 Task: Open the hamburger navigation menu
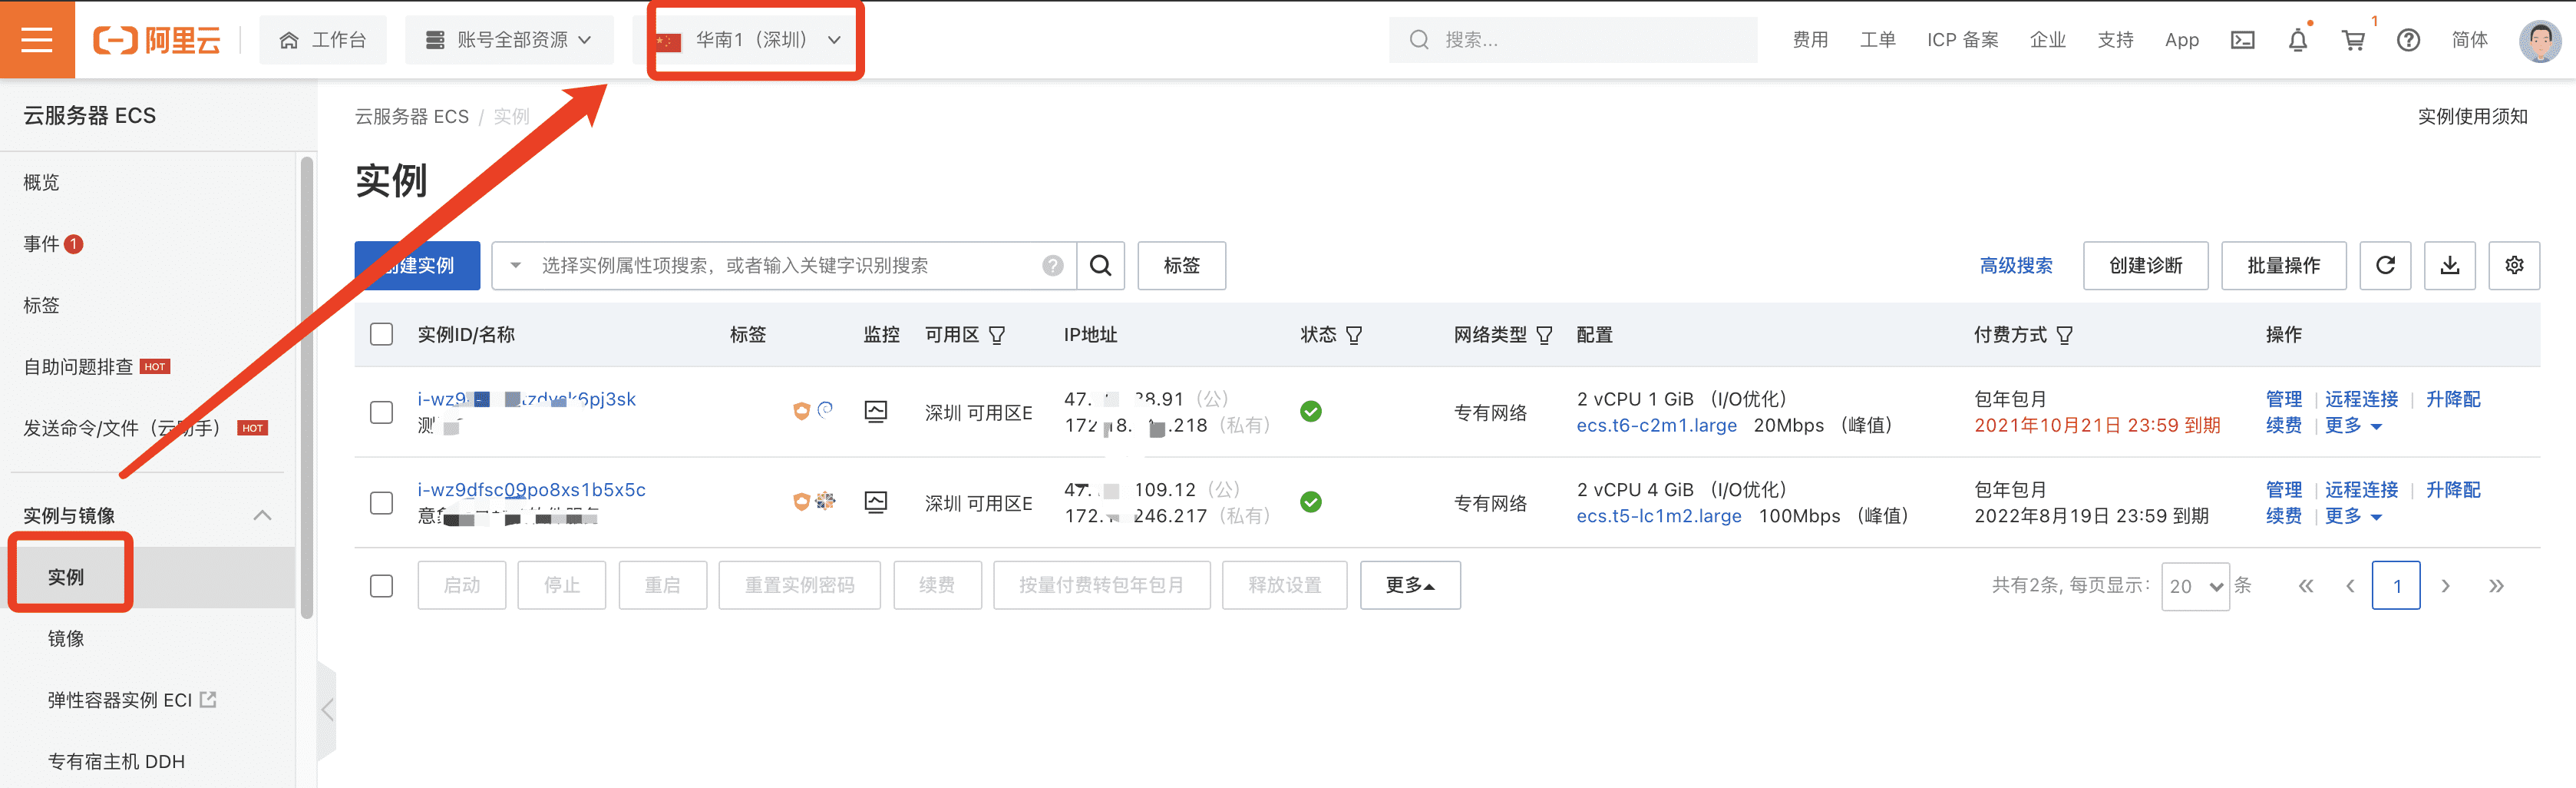(x=37, y=39)
